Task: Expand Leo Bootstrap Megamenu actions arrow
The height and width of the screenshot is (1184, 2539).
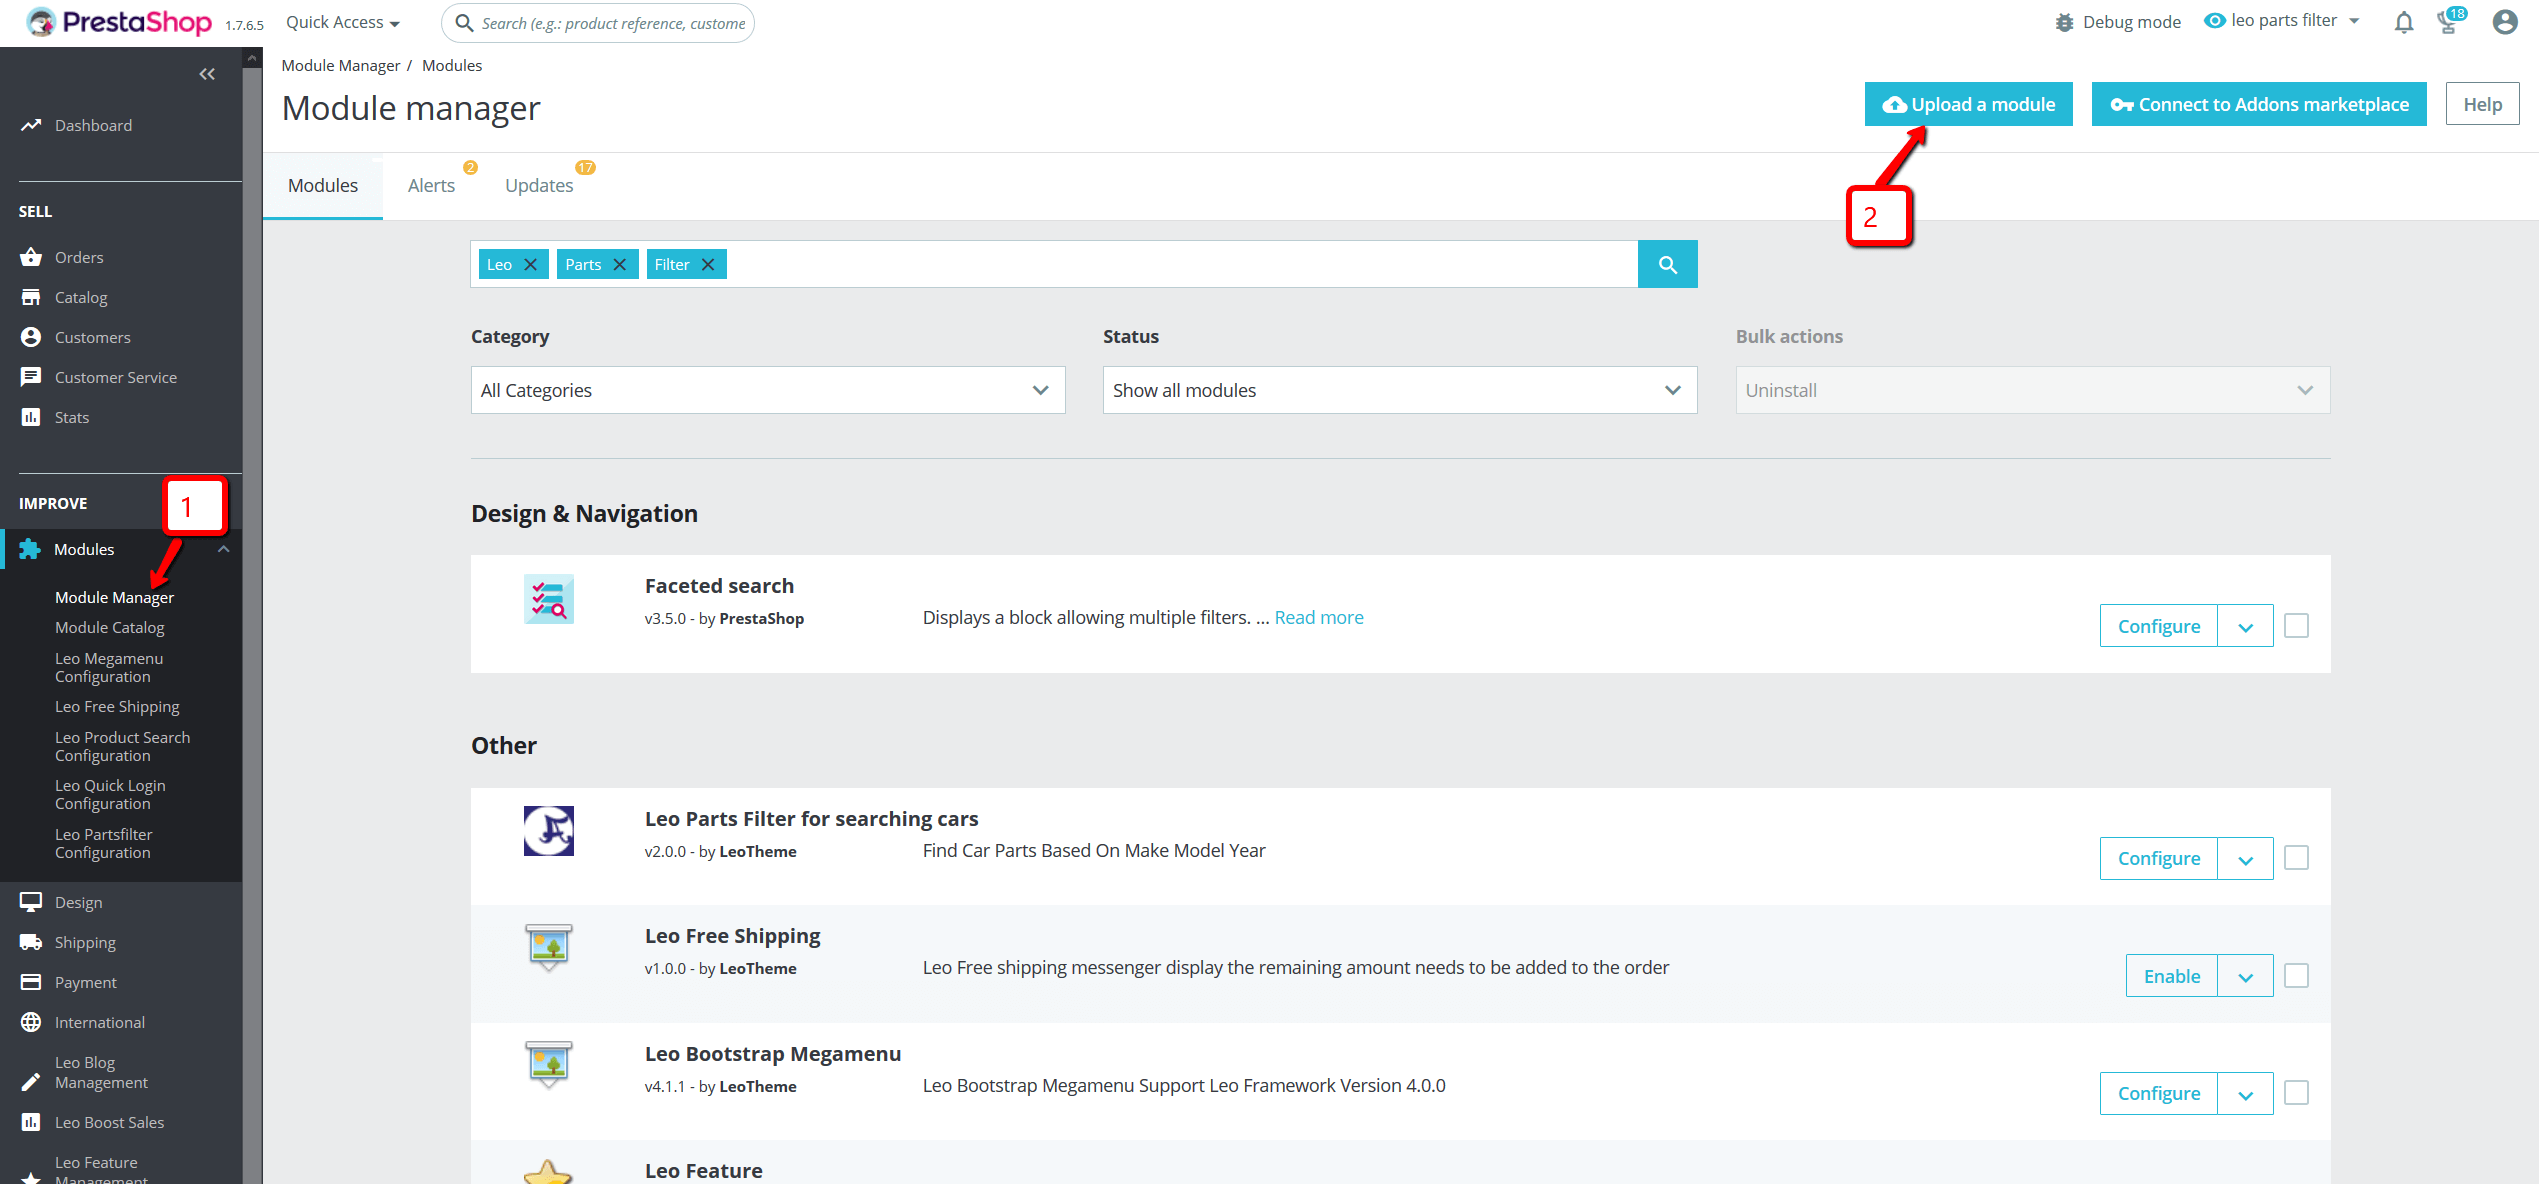Action: click(x=2246, y=1094)
